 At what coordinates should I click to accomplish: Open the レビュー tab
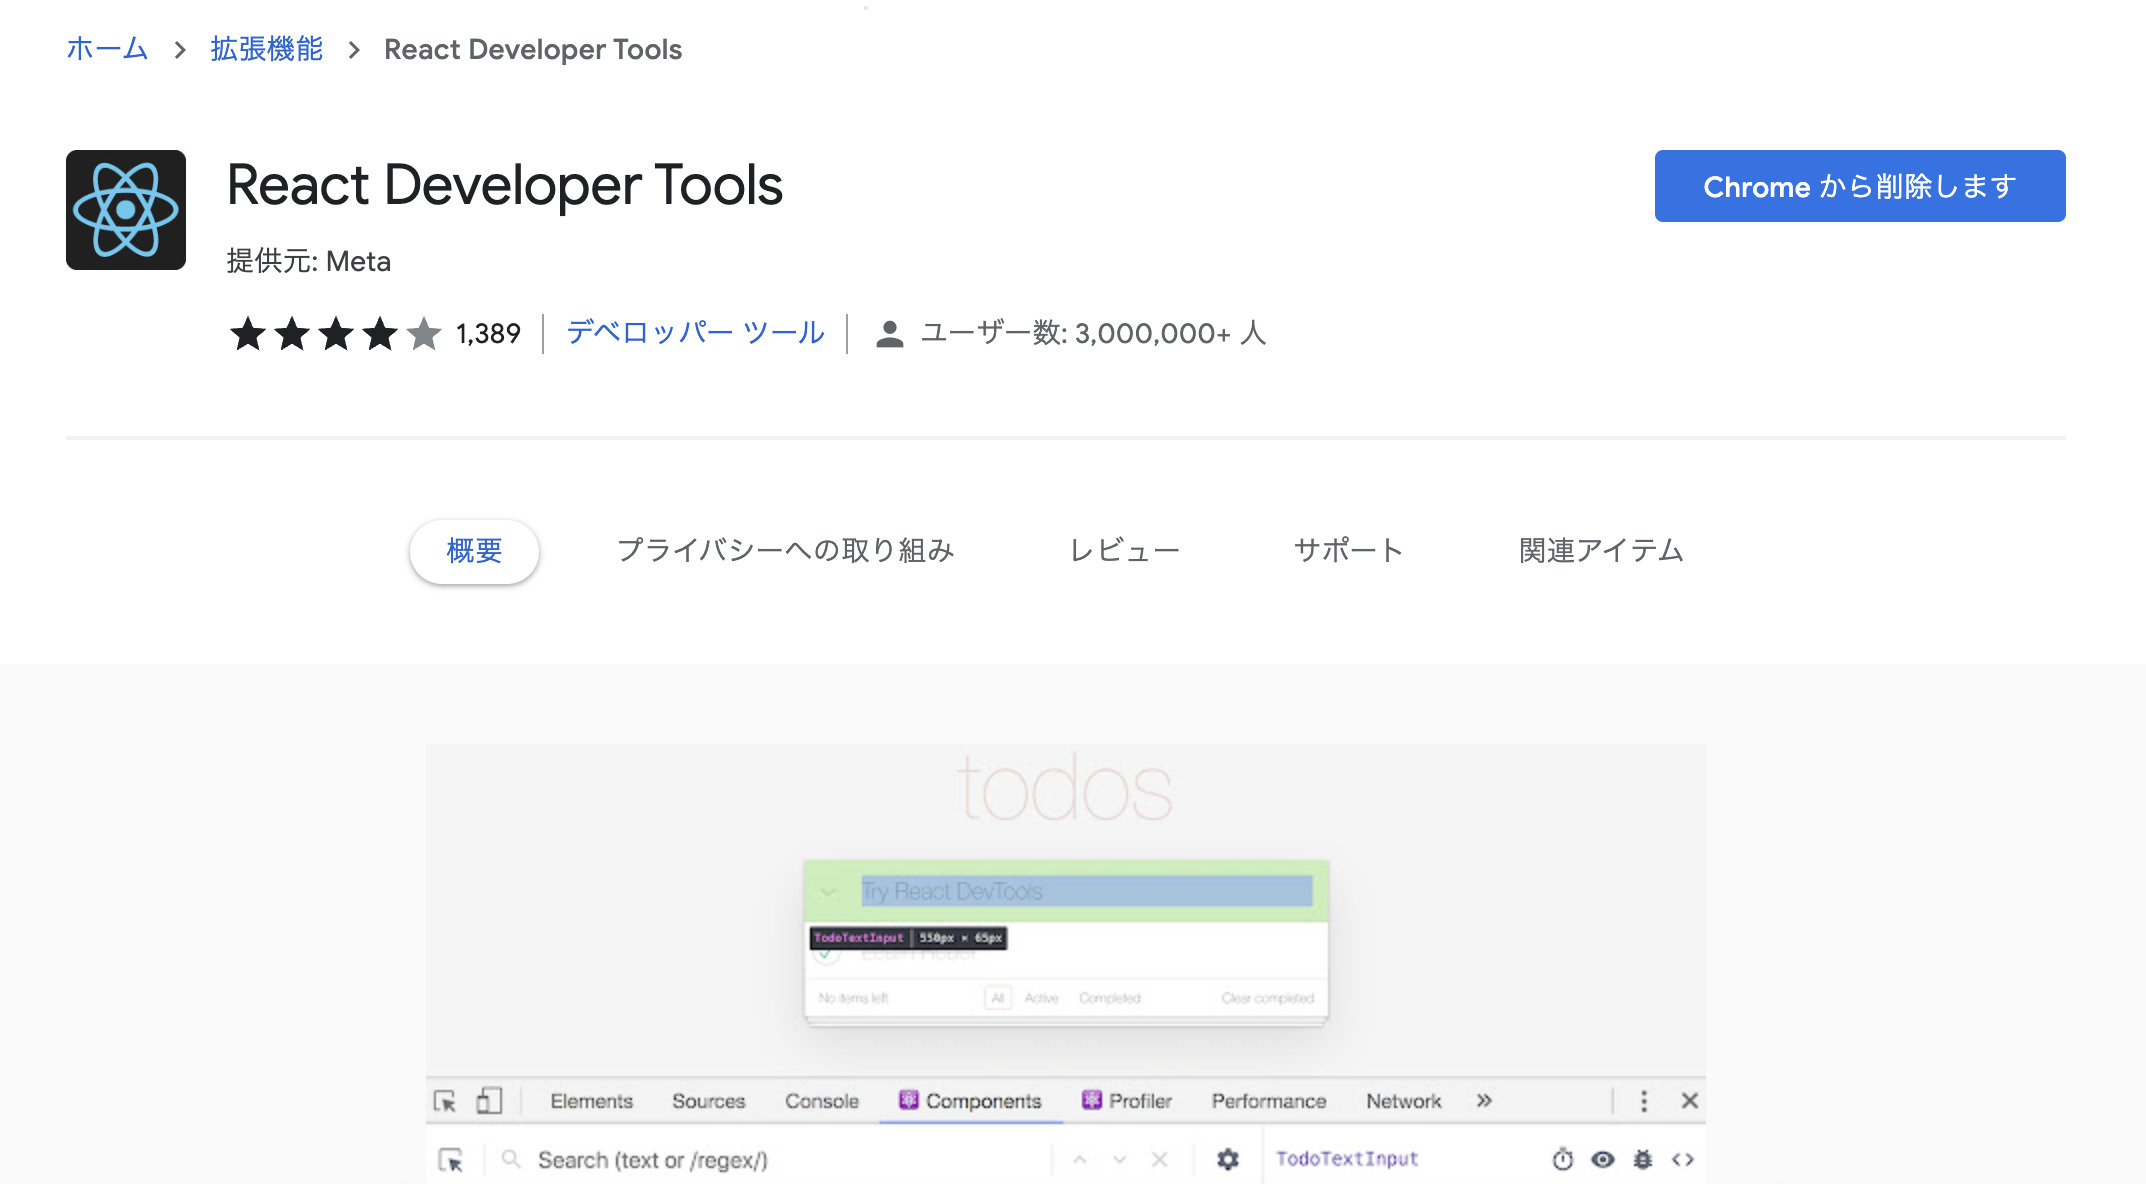click(1125, 551)
